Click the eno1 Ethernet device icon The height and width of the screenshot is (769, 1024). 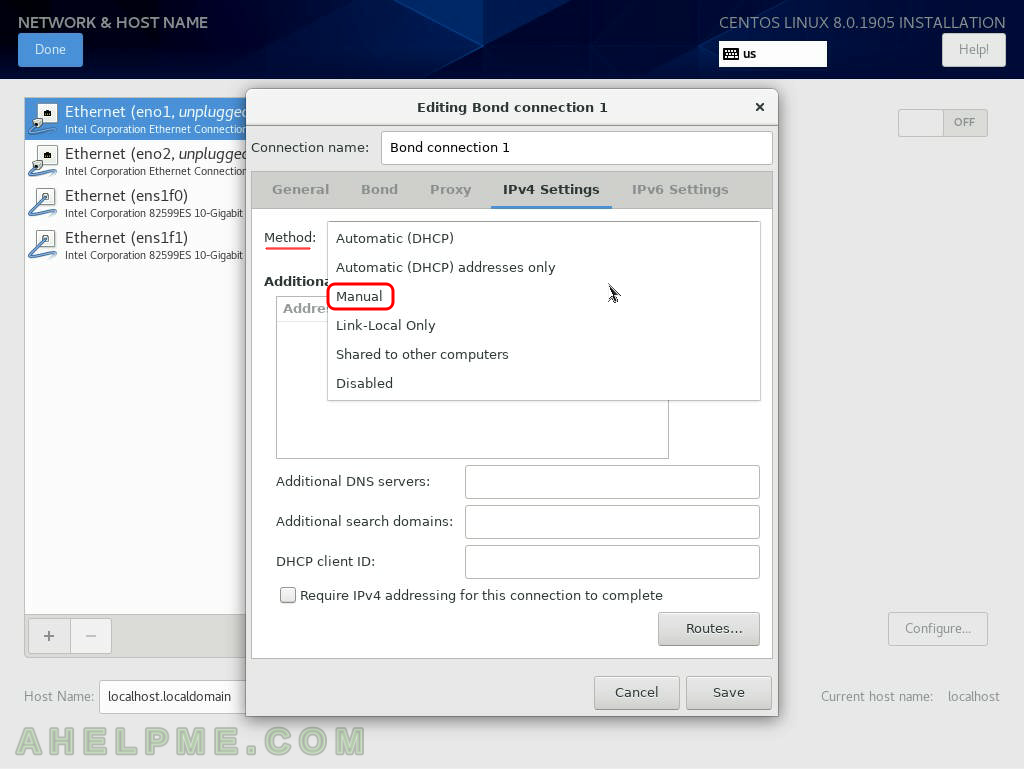point(44,118)
